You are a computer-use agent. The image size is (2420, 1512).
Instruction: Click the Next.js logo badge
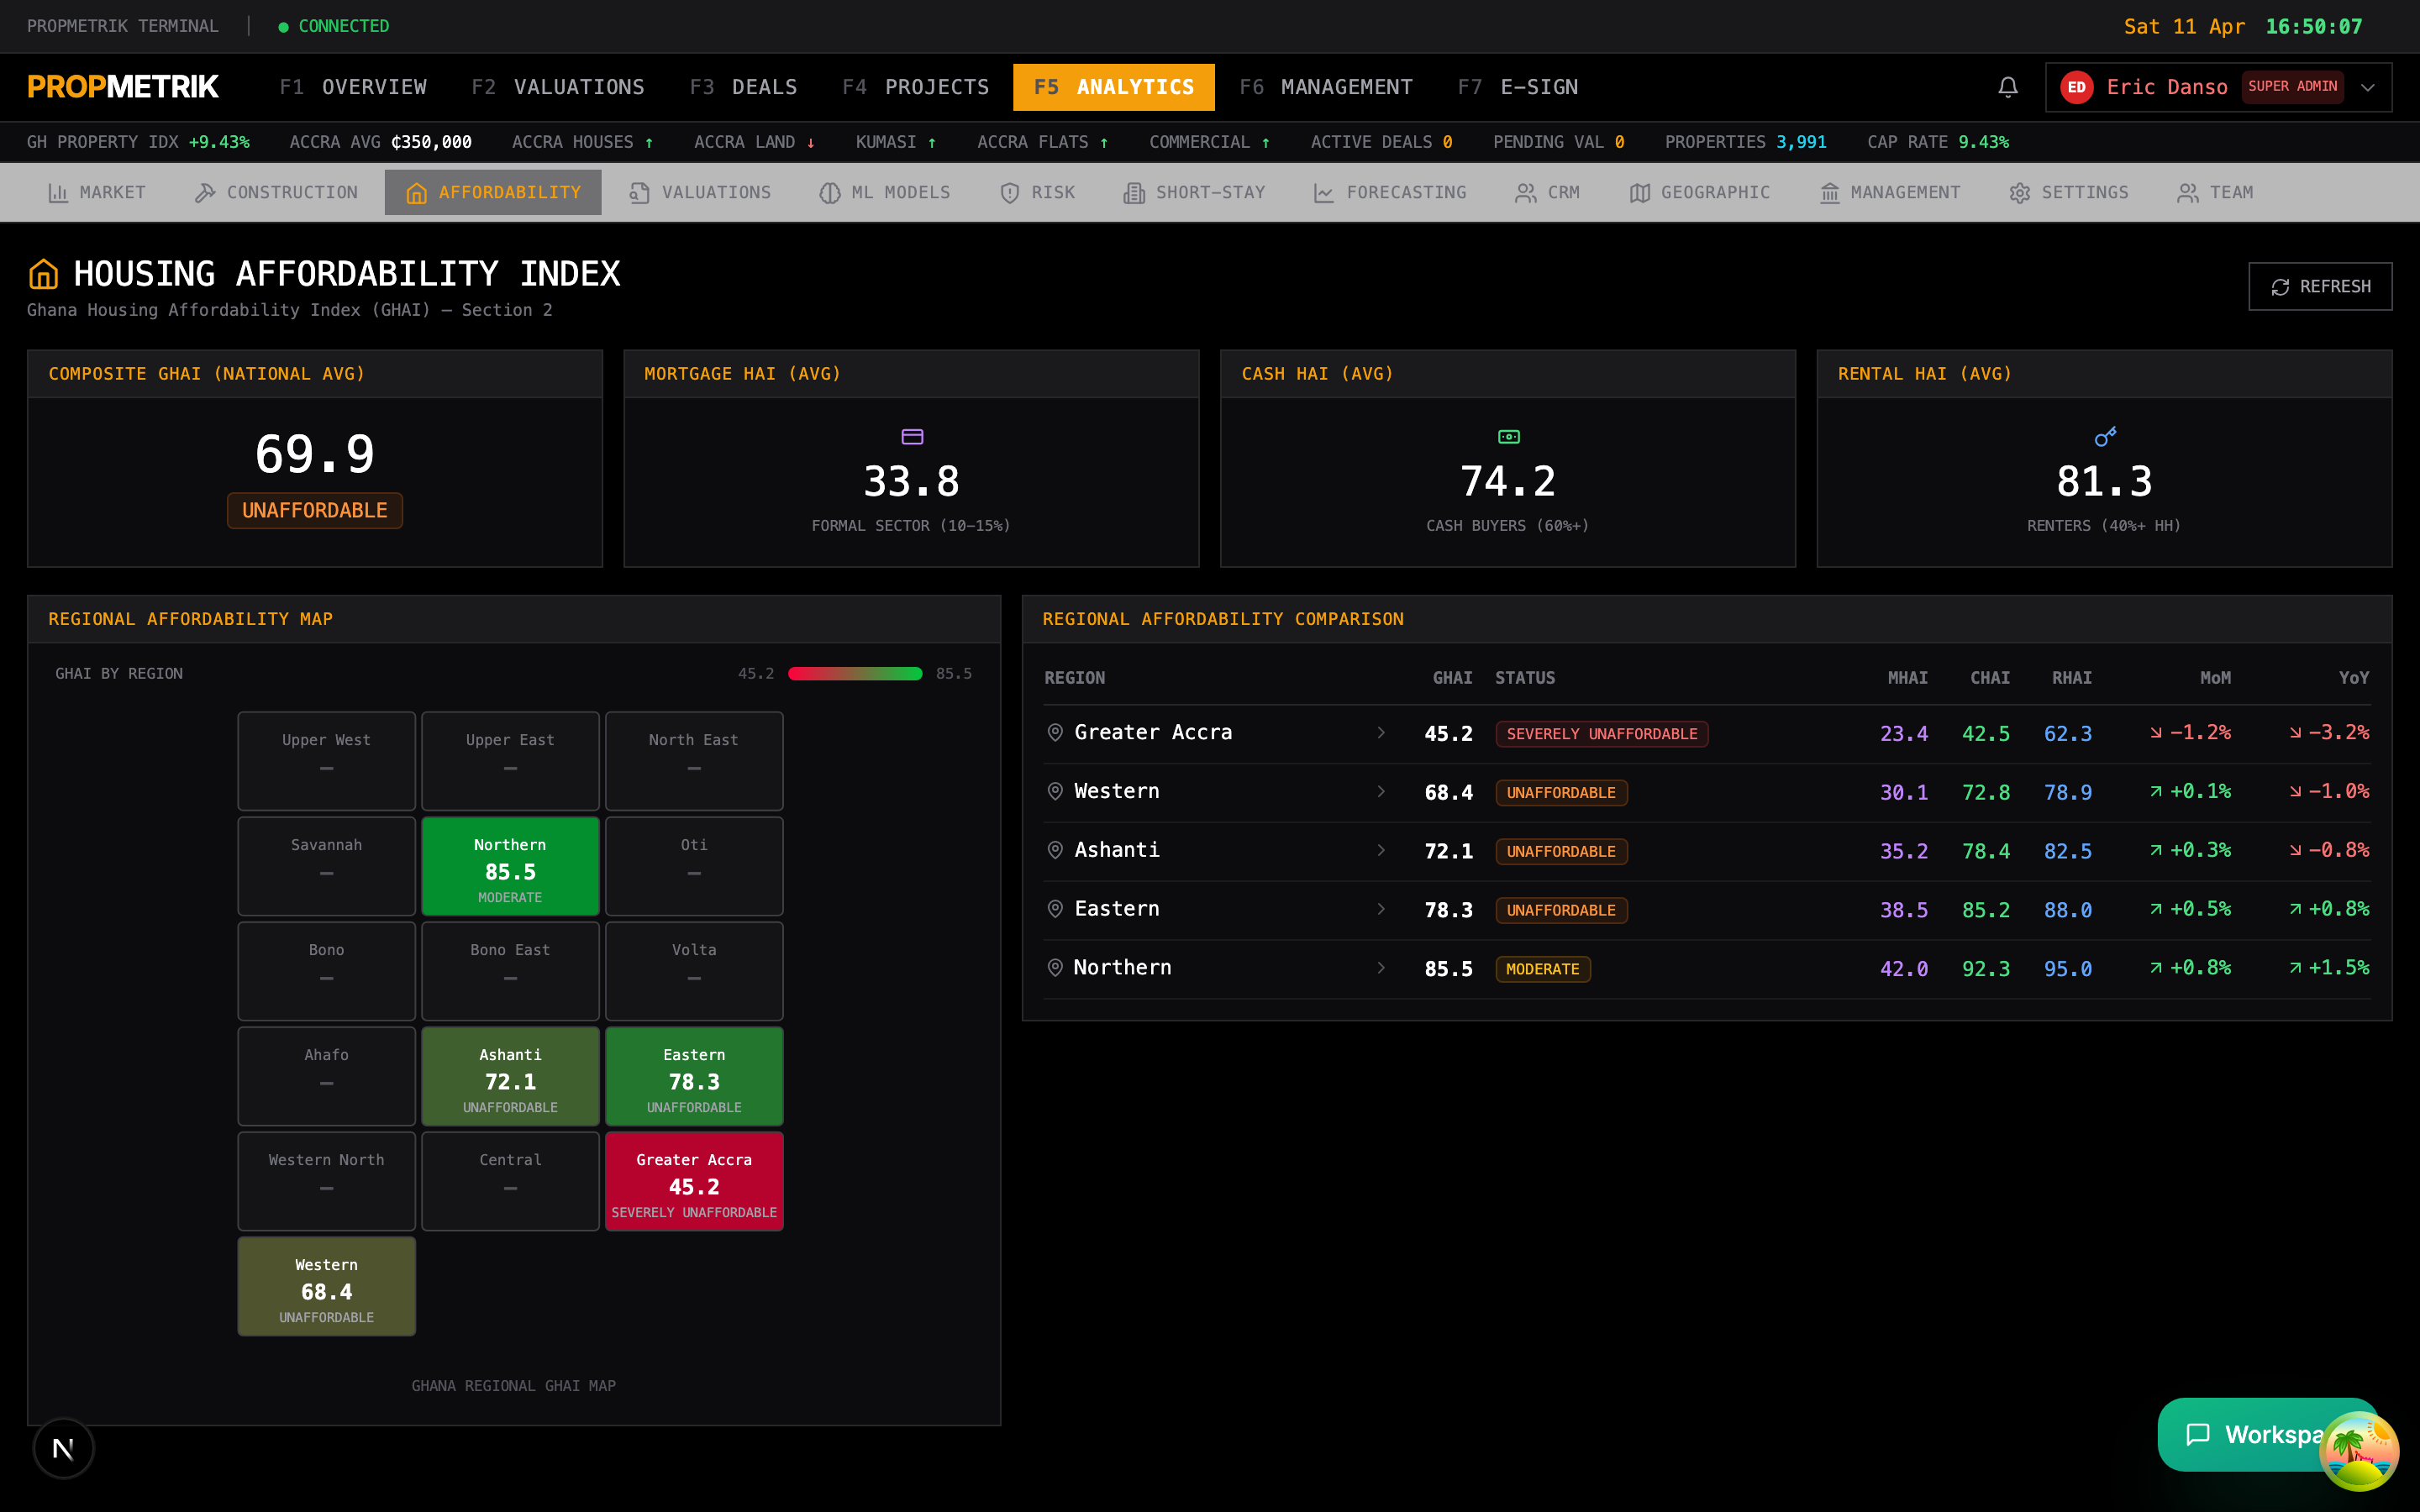pyautogui.click(x=63, y=1447)
